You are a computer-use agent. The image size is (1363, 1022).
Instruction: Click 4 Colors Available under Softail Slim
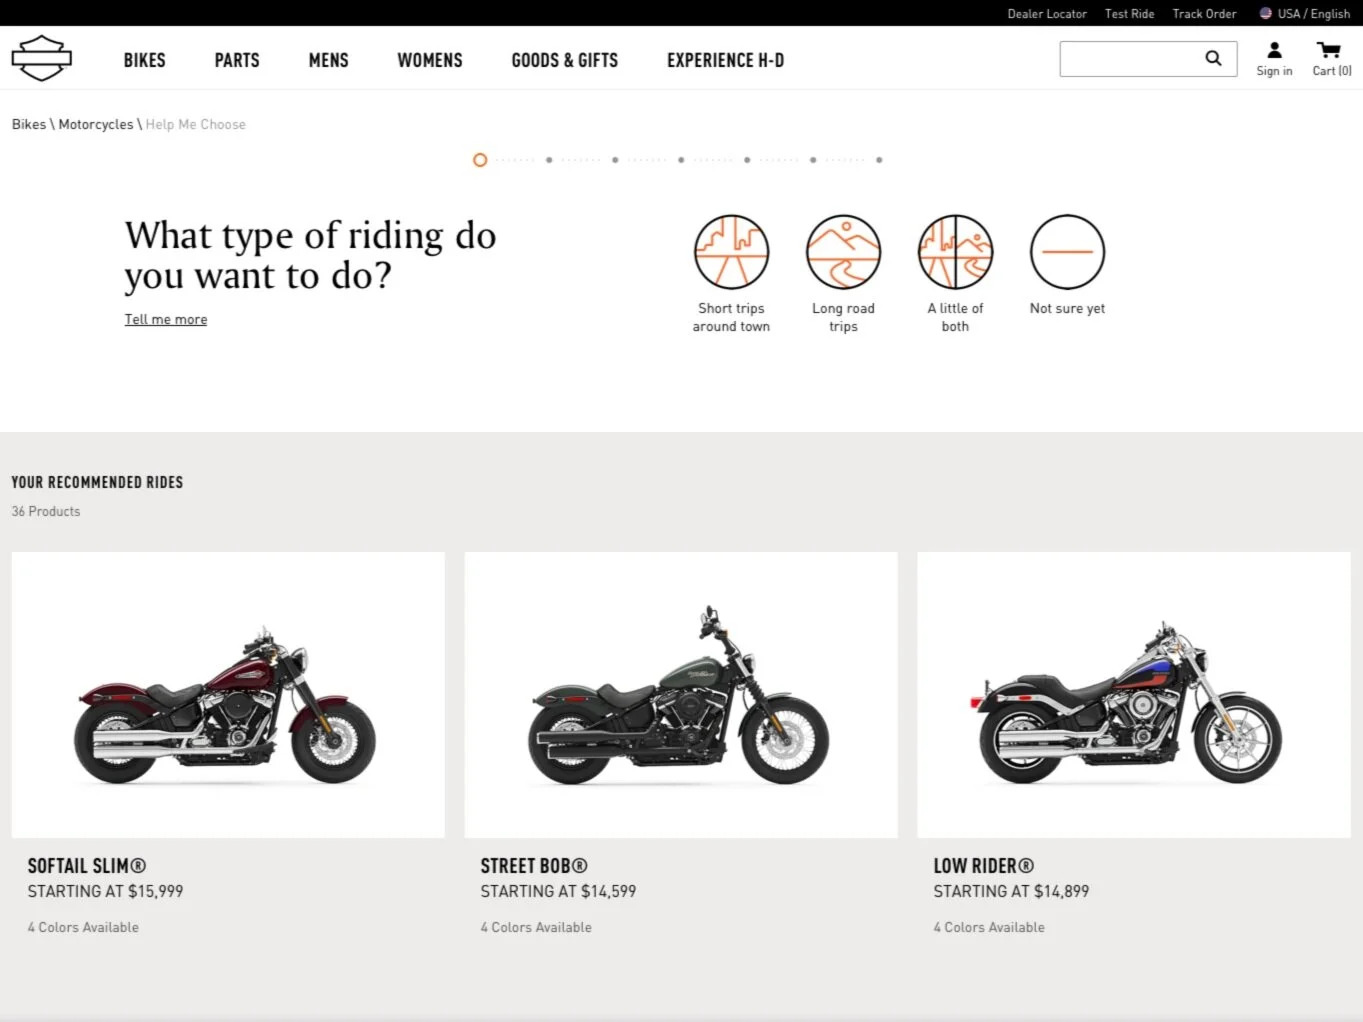pos(83,927)
